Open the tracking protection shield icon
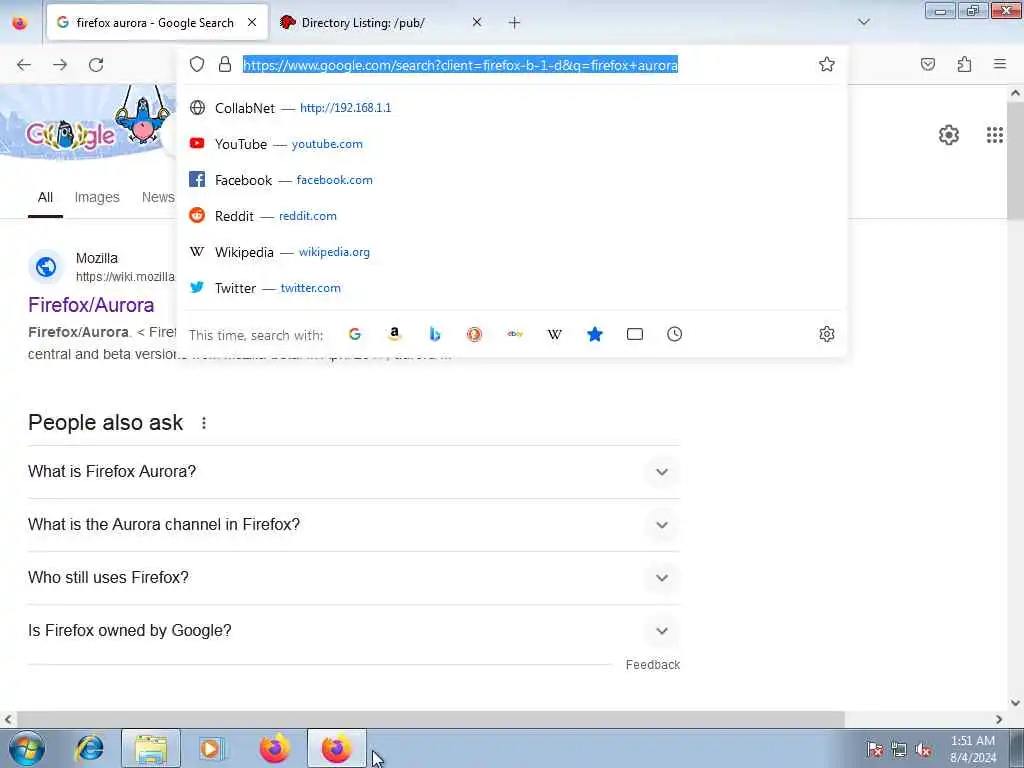The height and width of the screenshot is (768, 1024). (x=197, y=64)
